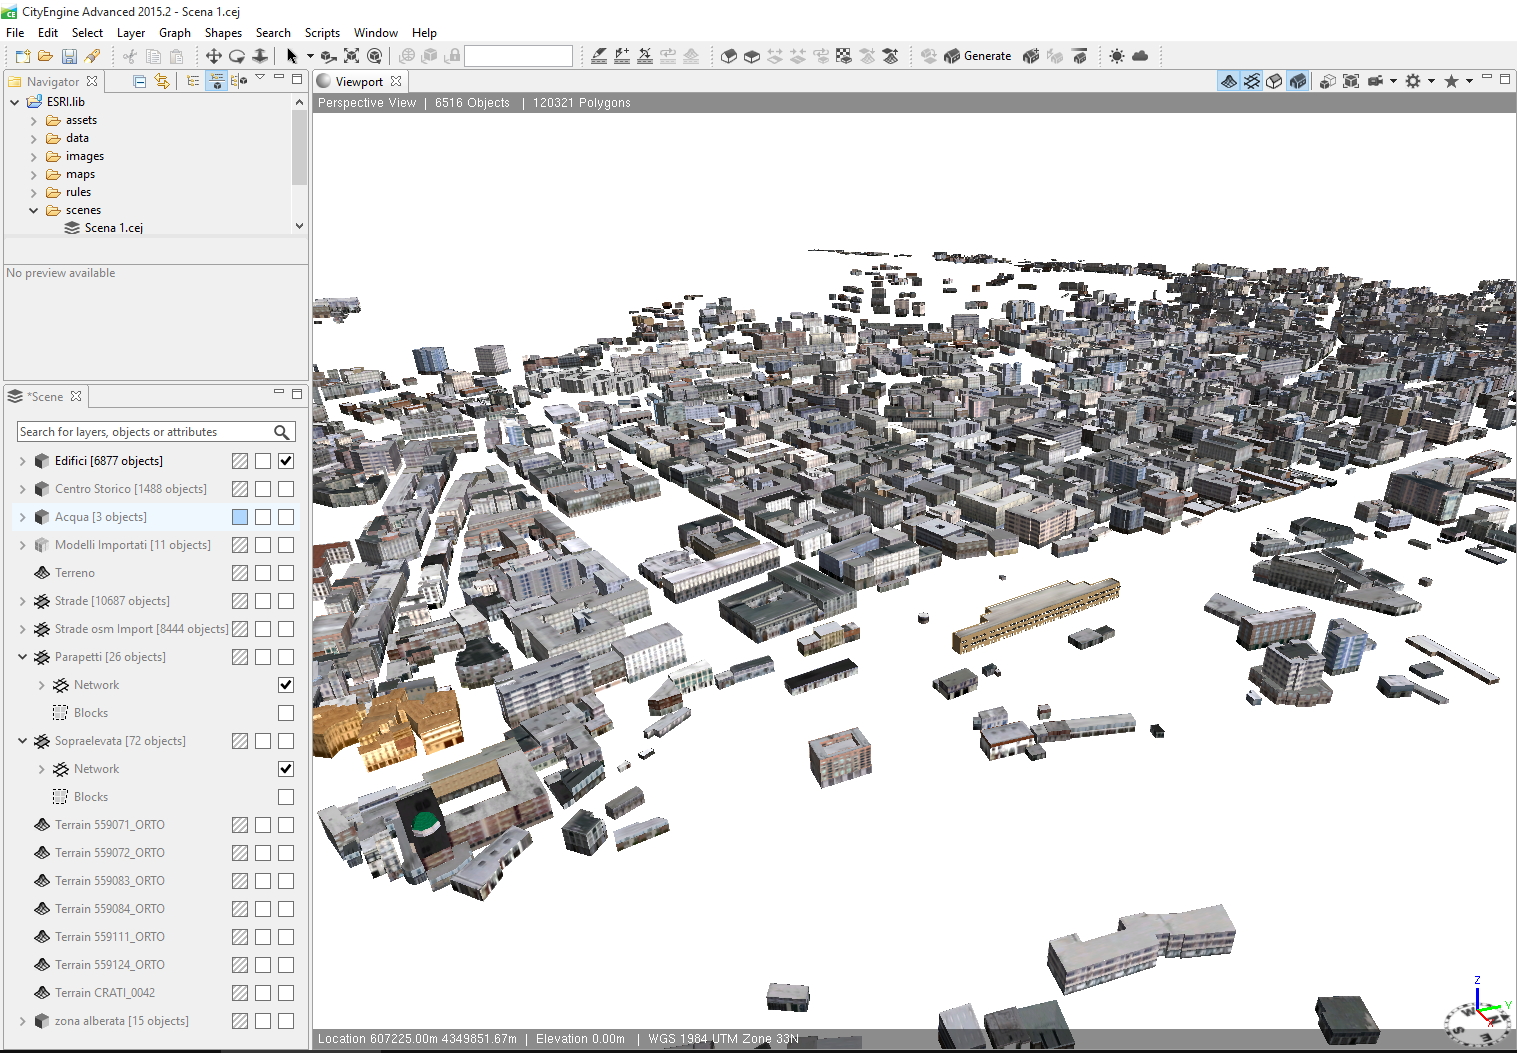This screenshot has width=1517, height=1053.
Task: Toggle map layers visibility in Viewport toolbar
Action: click(1229, 81)
